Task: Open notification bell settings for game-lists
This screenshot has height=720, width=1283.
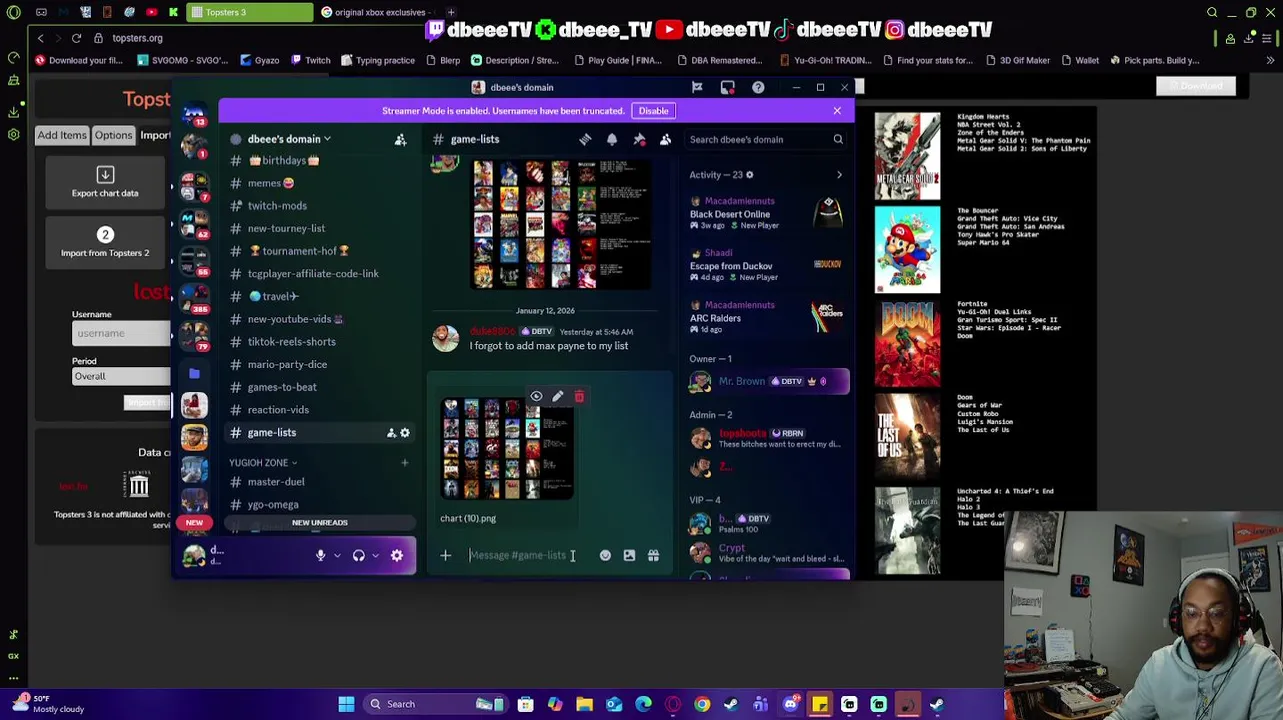Action: [x=612, y=140]
